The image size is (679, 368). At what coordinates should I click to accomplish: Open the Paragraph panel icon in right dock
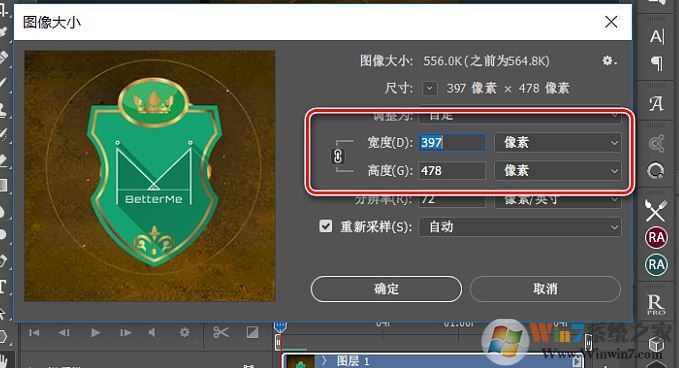click(656, 64)
